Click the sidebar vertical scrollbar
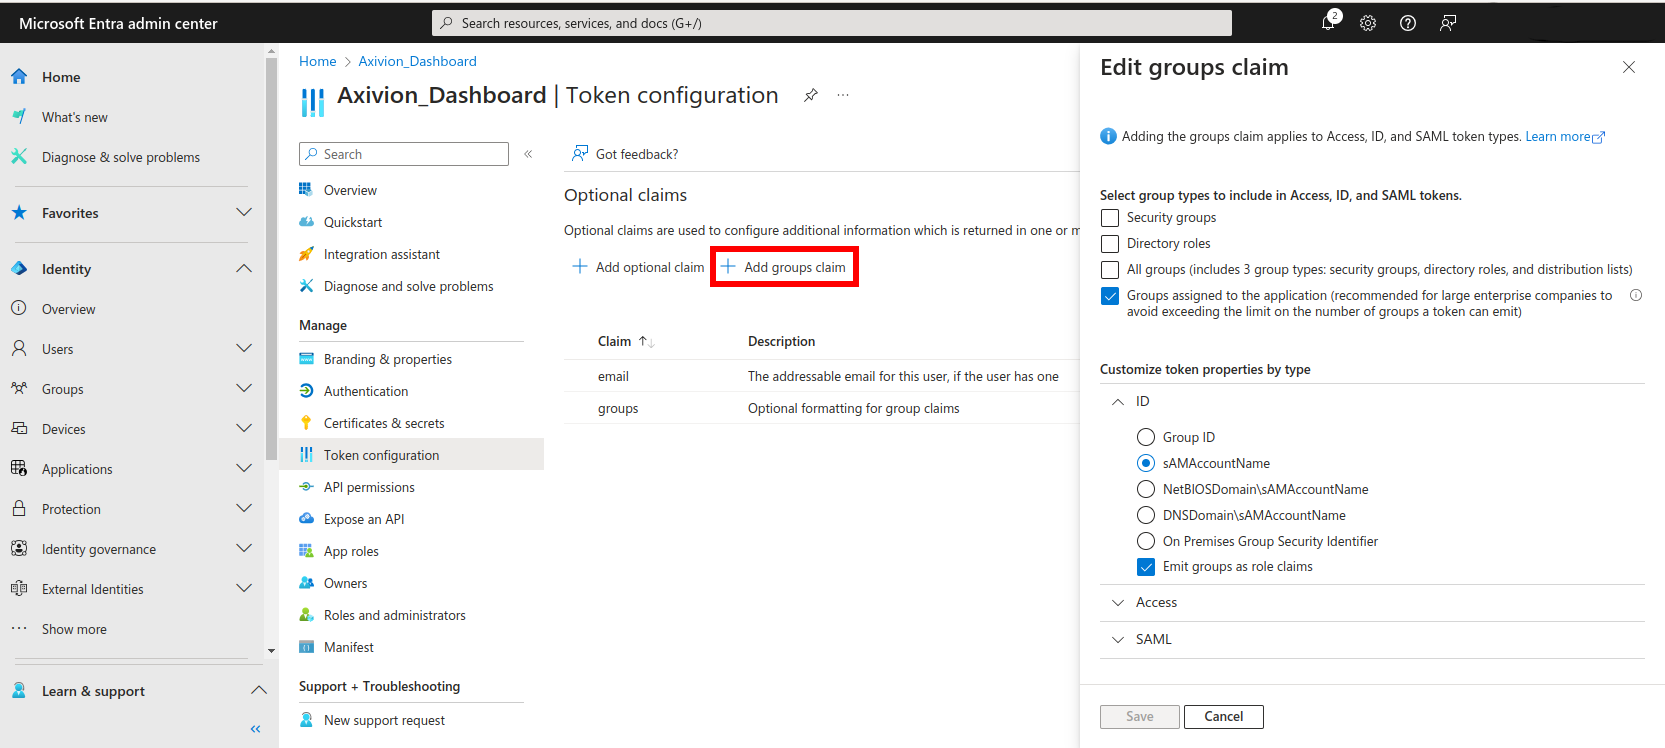This screenshot has height=748, width=1665. point(271,260)
